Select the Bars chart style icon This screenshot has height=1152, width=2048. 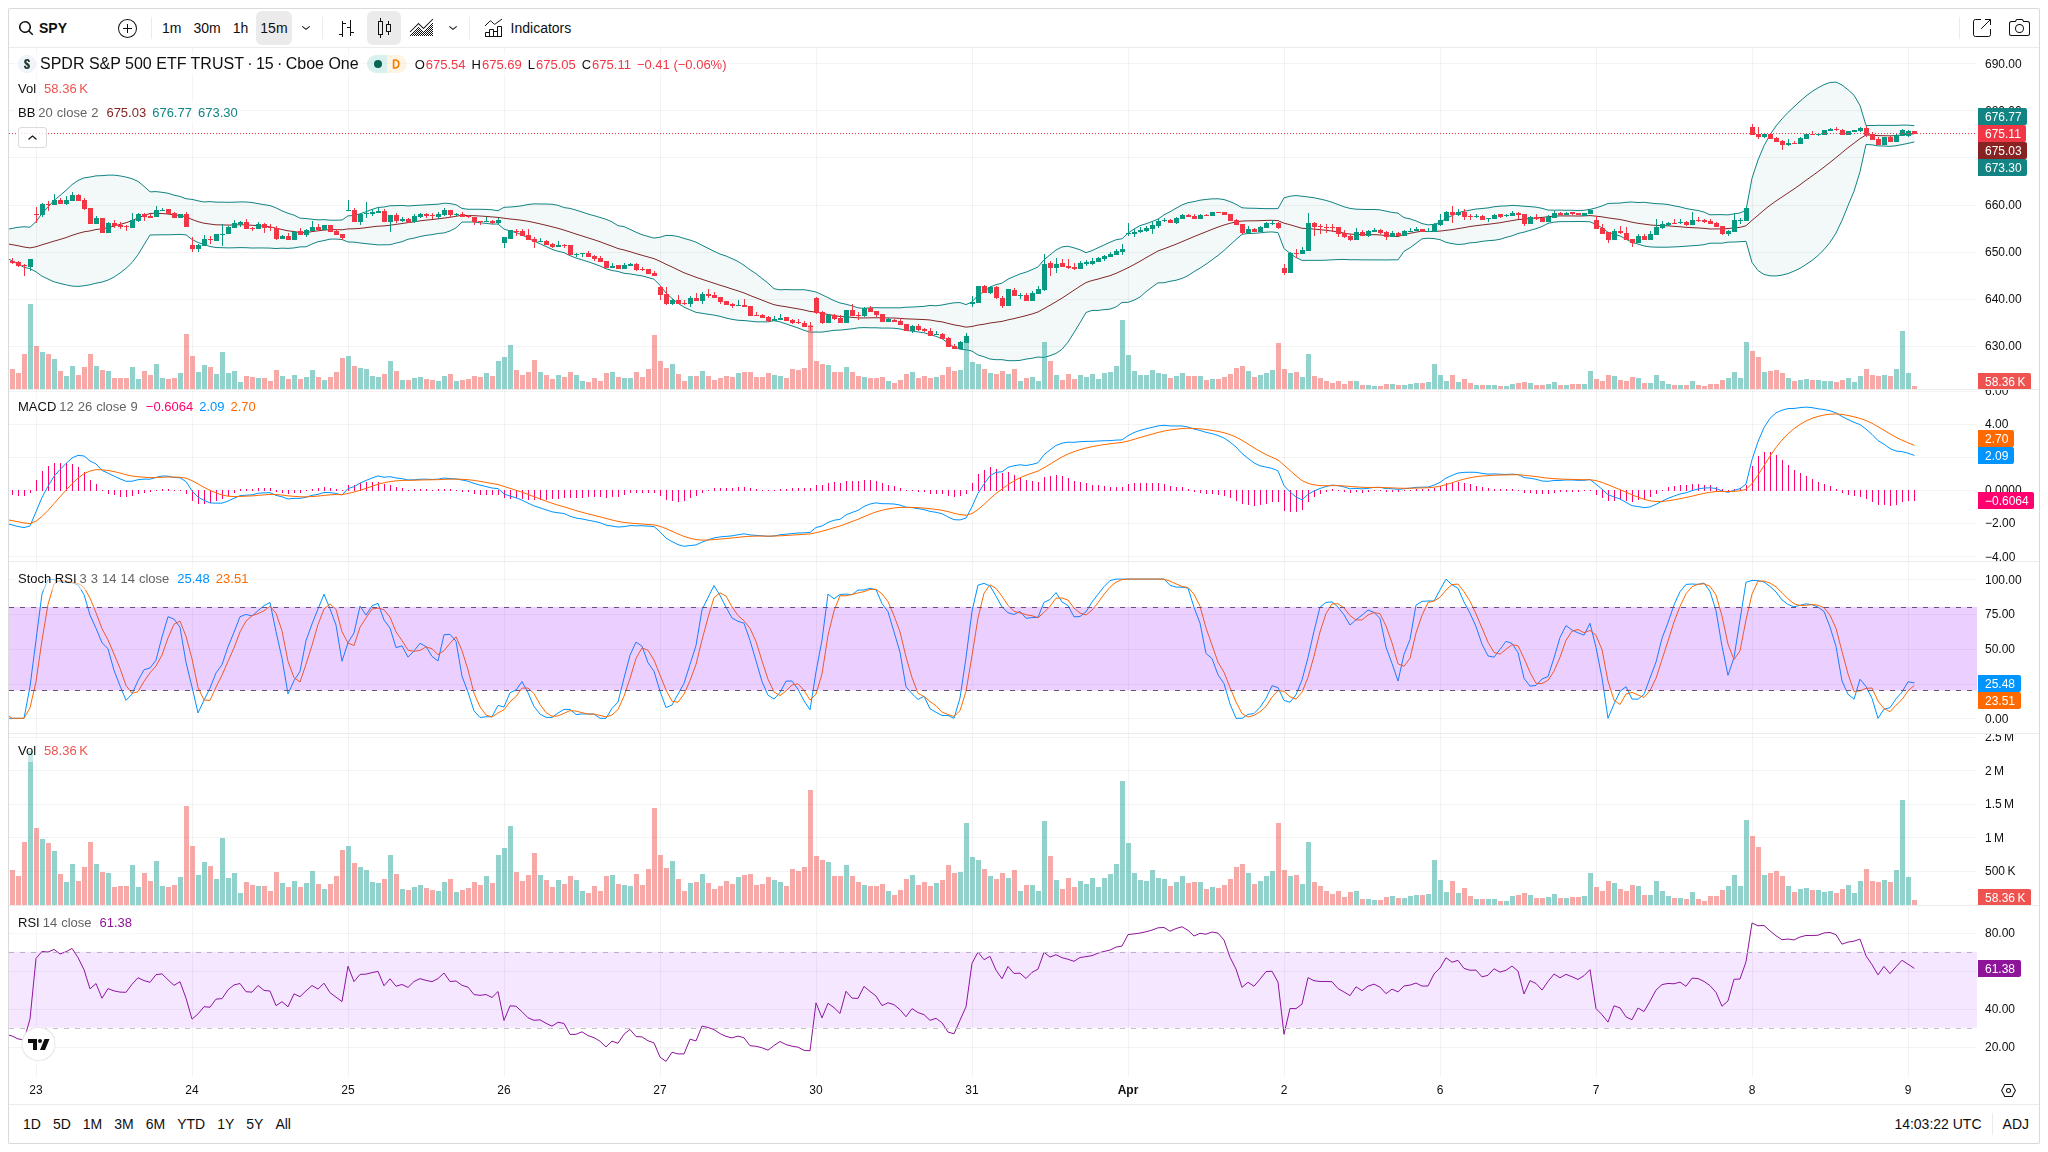point(346,28)
